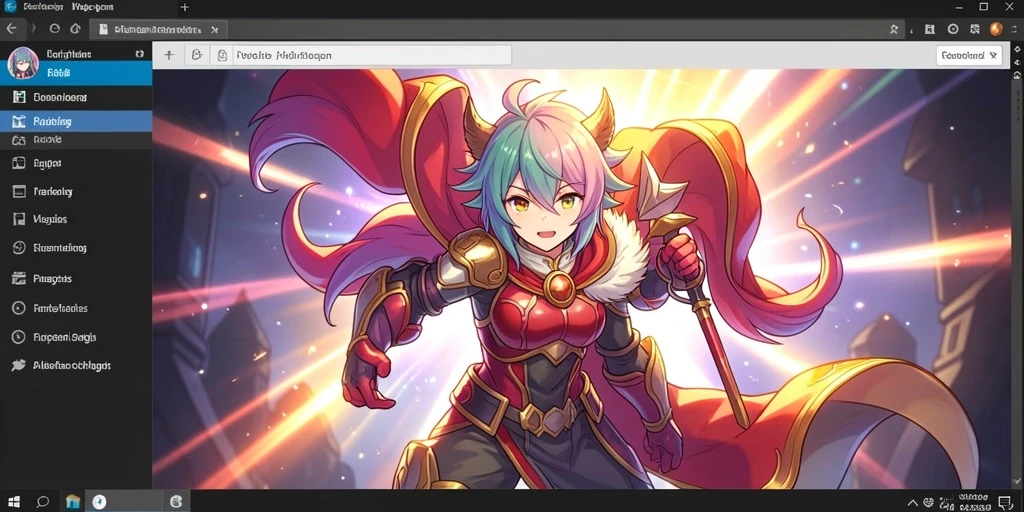Click the lock icon in the inner address field
The width and height of the screenshot is (1024, 512).
point(222,56)
